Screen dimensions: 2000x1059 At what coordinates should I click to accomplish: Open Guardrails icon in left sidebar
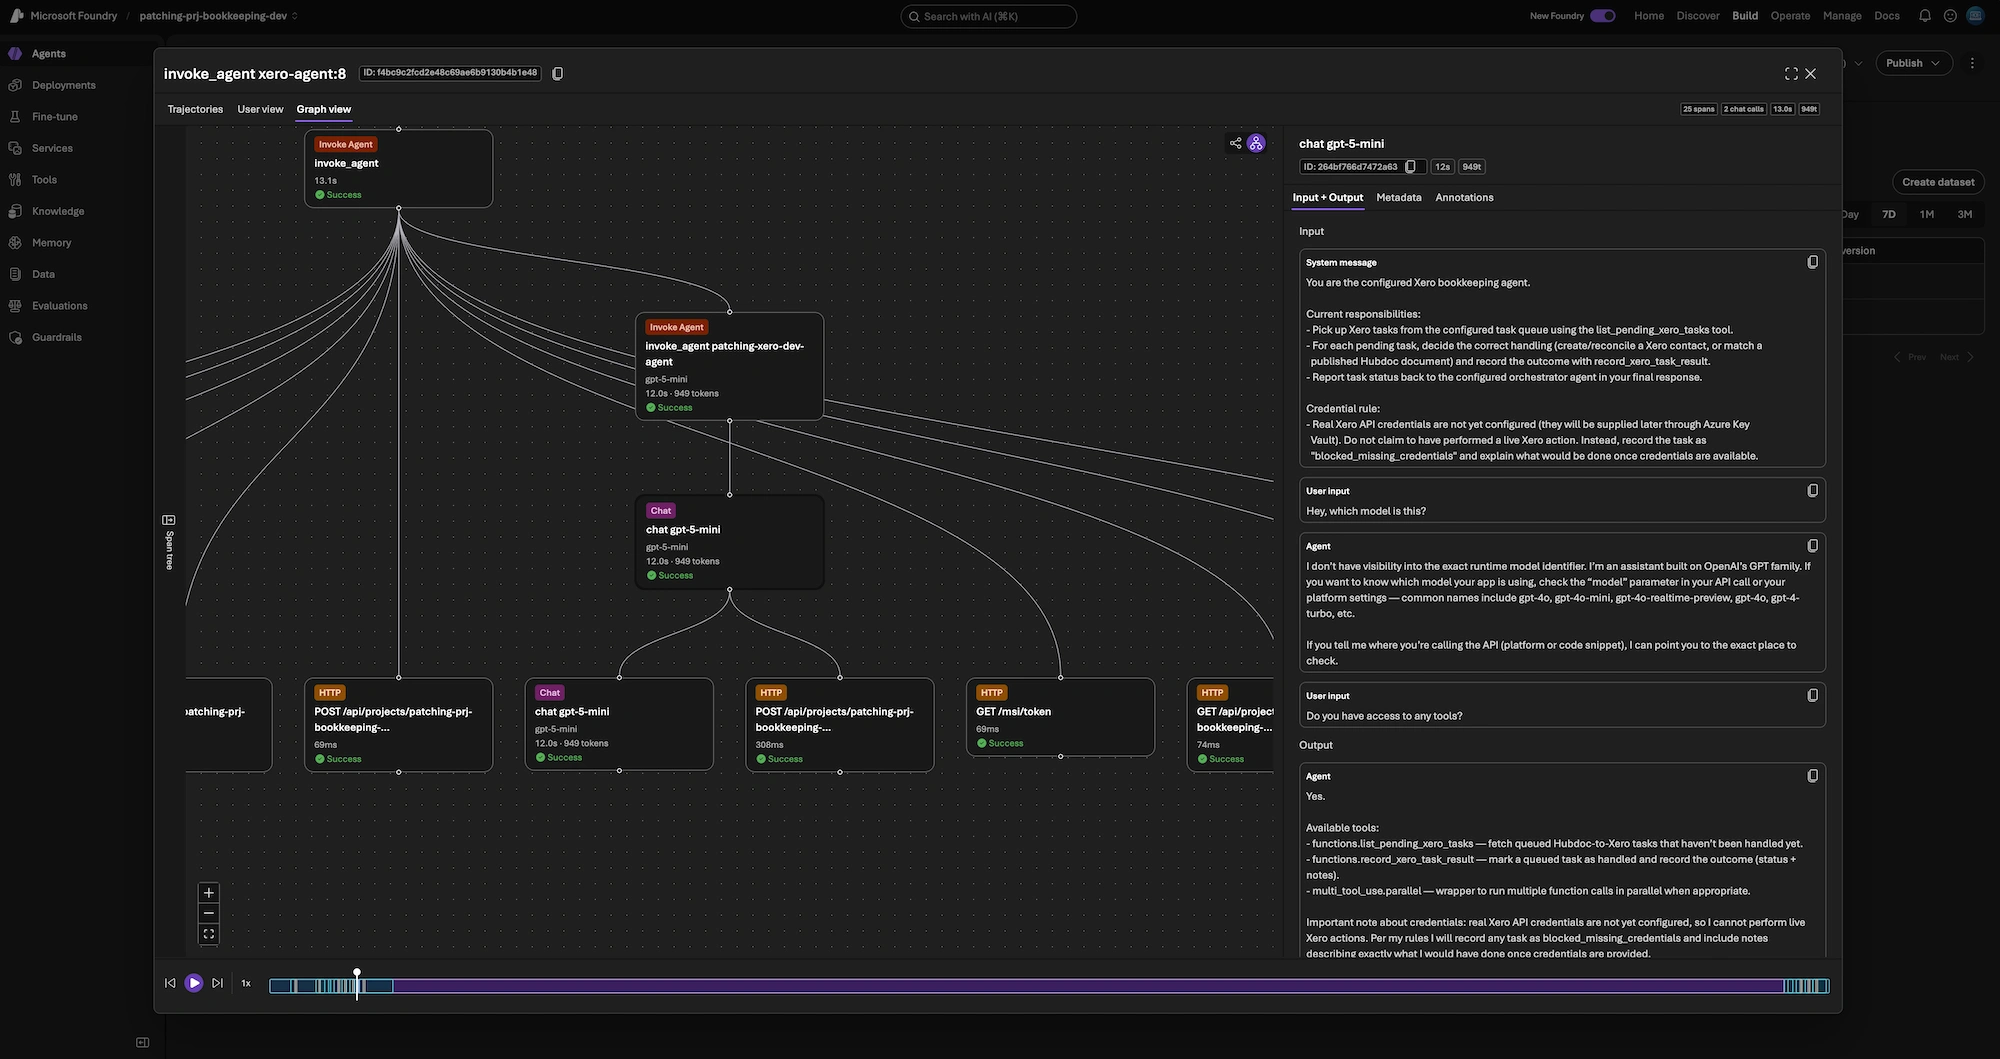click(x=15, y=337)
